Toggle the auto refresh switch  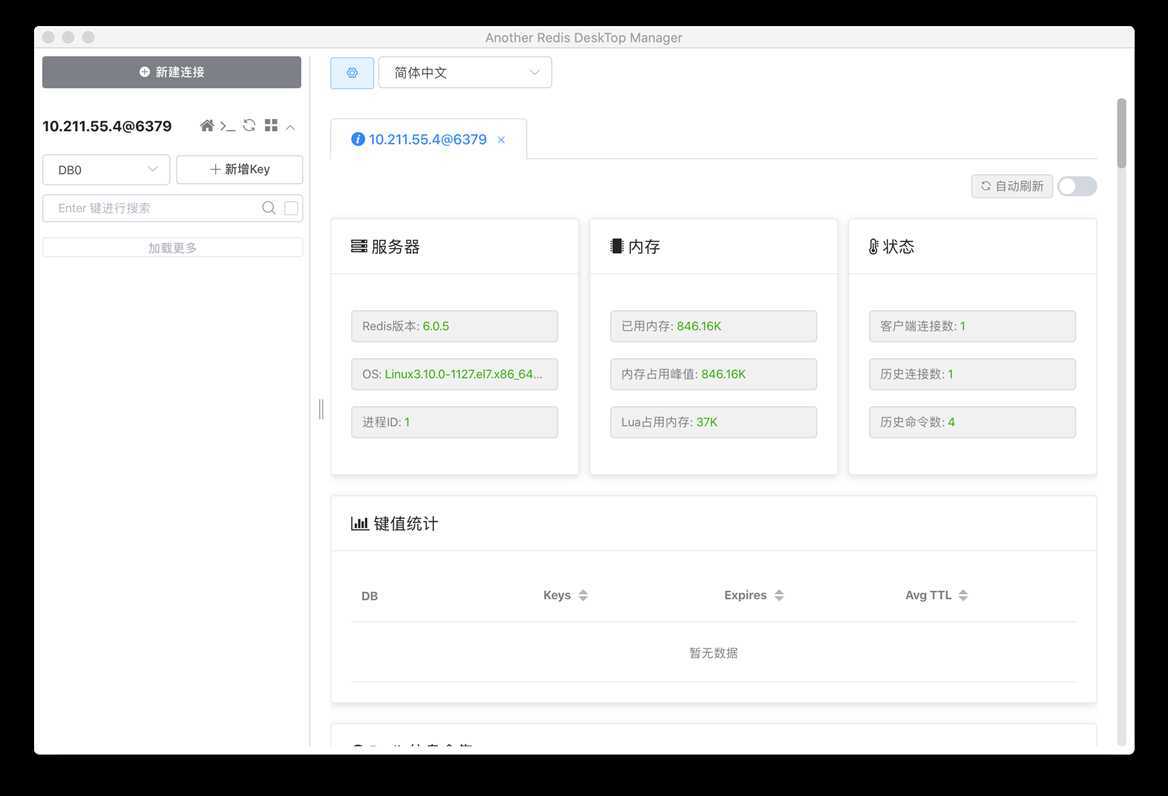1077,186
